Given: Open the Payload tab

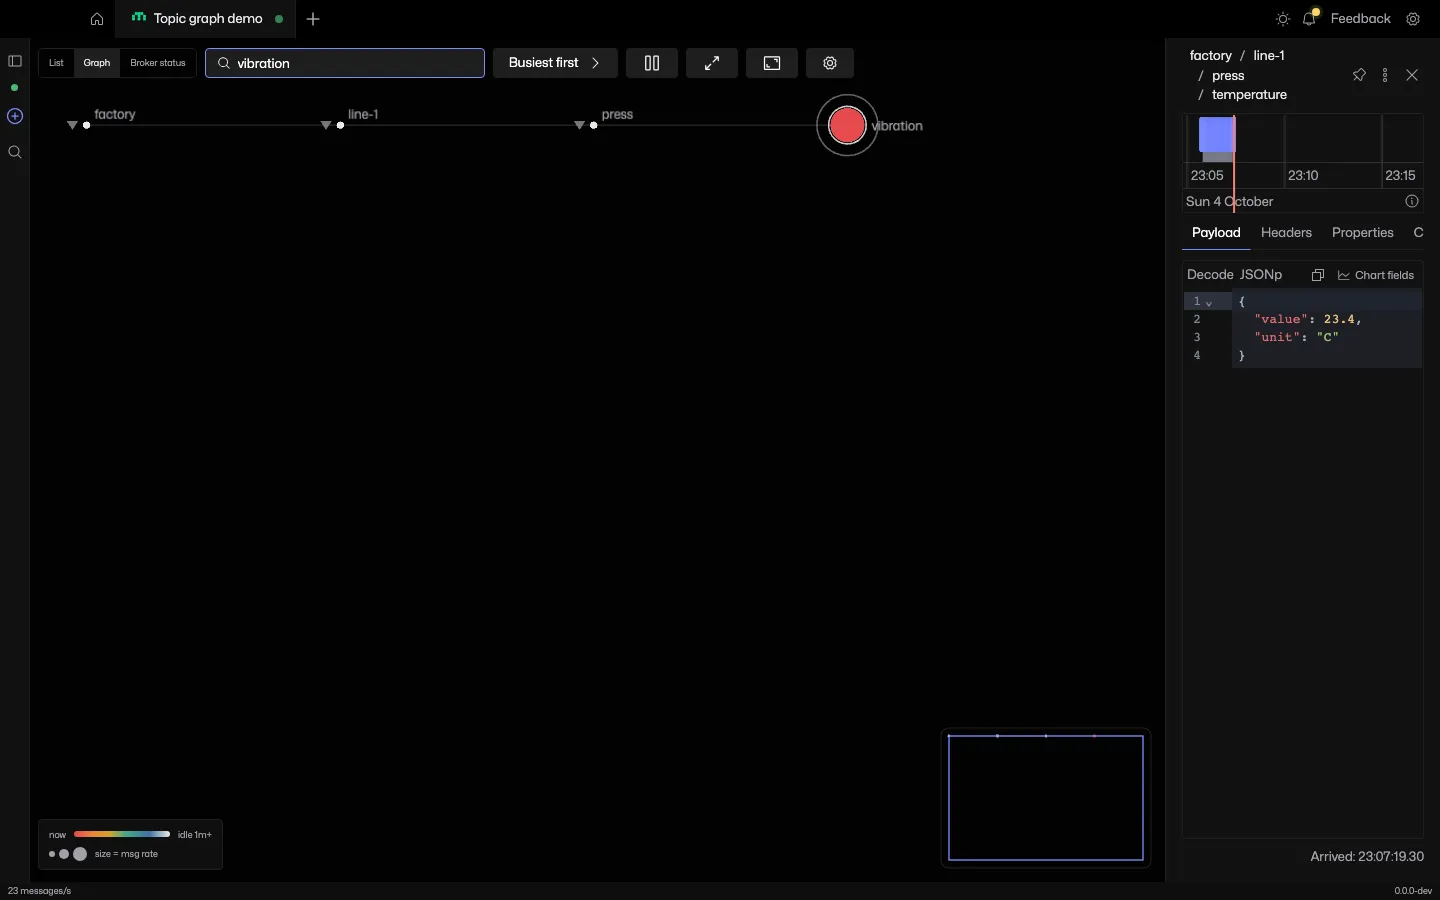Looking at the screenshot, I should coord(1216,233).
